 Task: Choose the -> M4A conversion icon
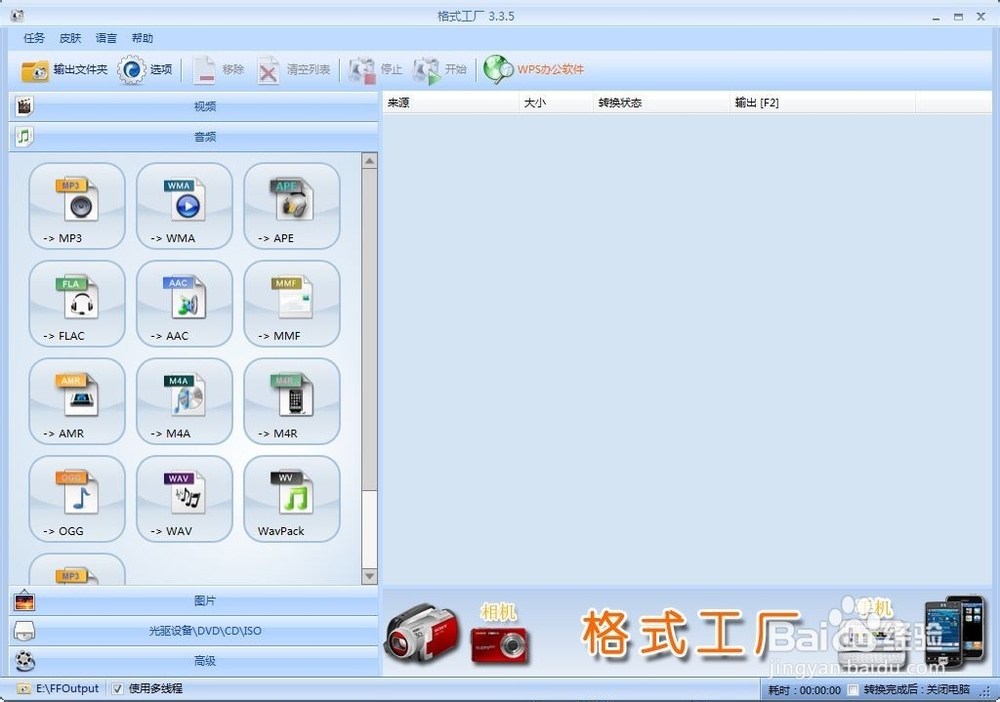(184, 401)
